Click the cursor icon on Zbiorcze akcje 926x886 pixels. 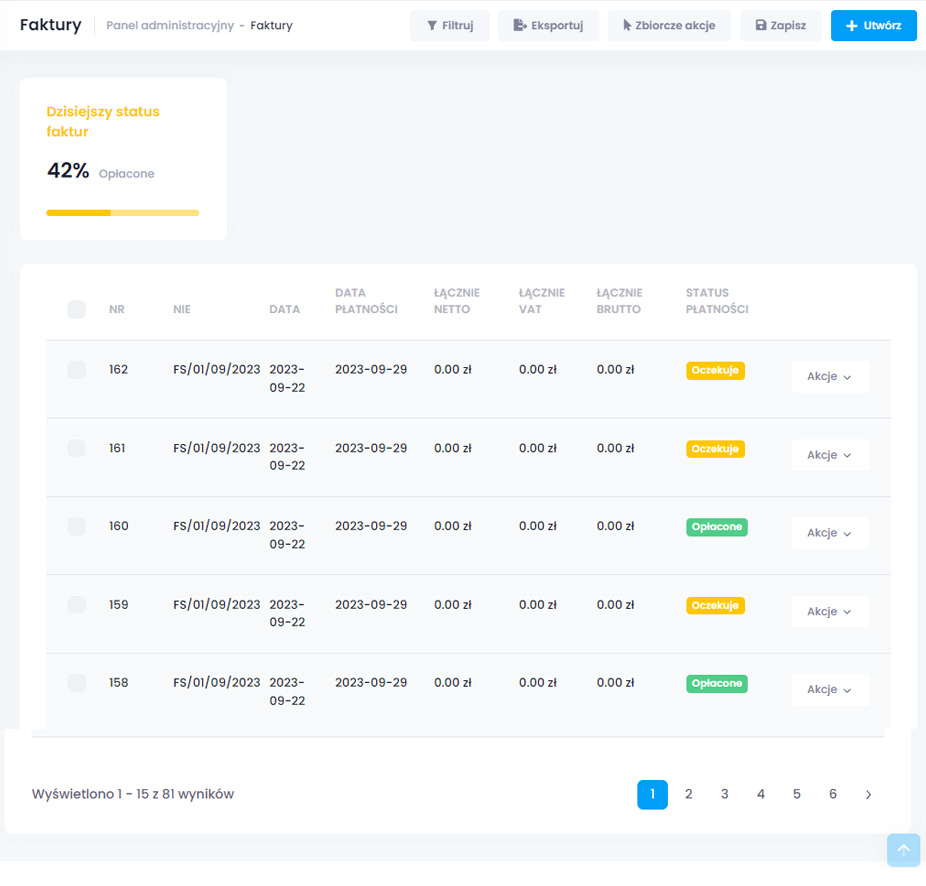click(627, 26)
